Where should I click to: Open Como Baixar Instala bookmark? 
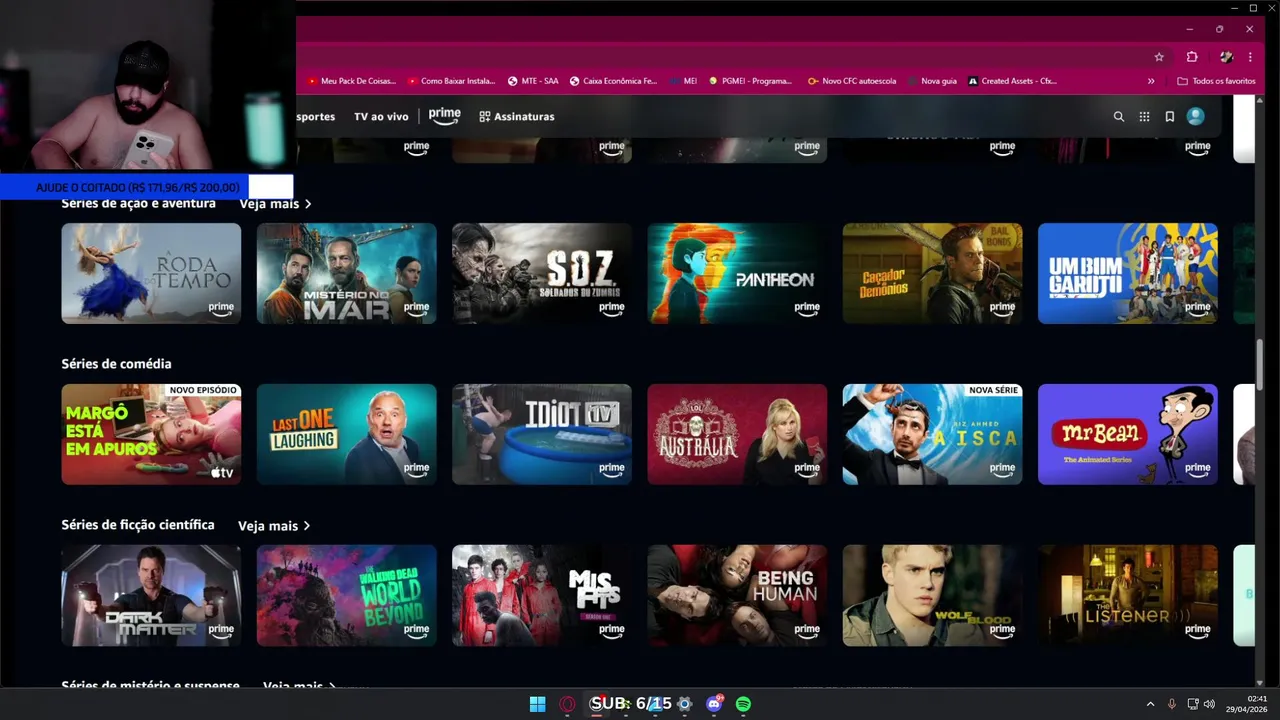(x=451, y=81)
